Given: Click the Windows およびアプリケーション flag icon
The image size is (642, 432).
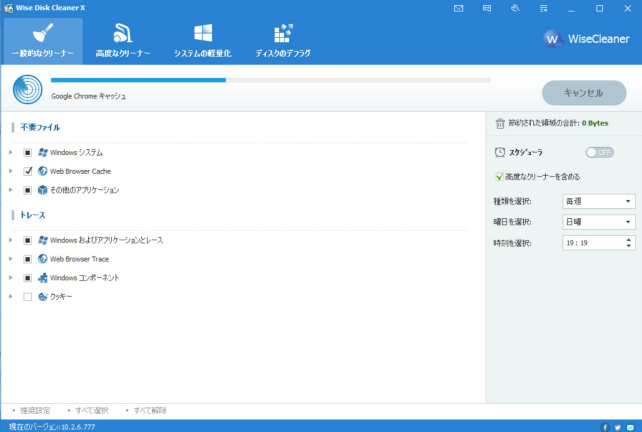Looking at the screenshot, I should (43, 240).
